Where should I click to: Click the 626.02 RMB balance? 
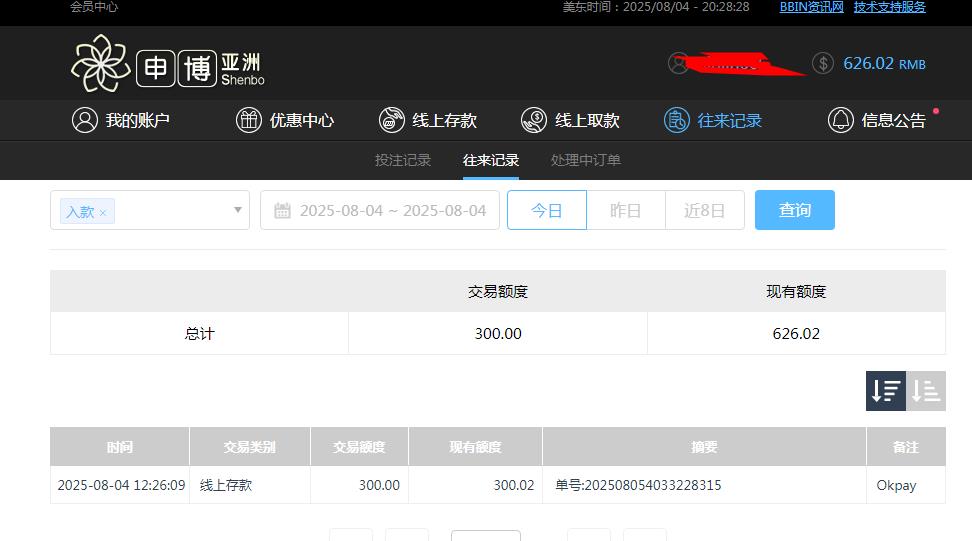click(884, 63)
